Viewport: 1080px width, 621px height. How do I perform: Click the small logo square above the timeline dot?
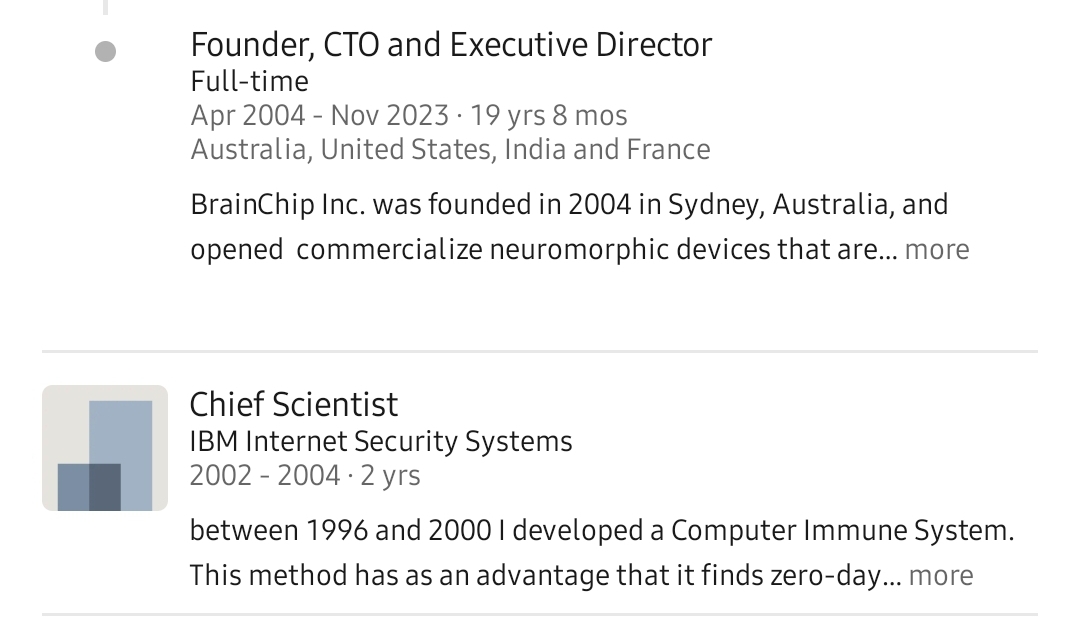pos(105,8)
